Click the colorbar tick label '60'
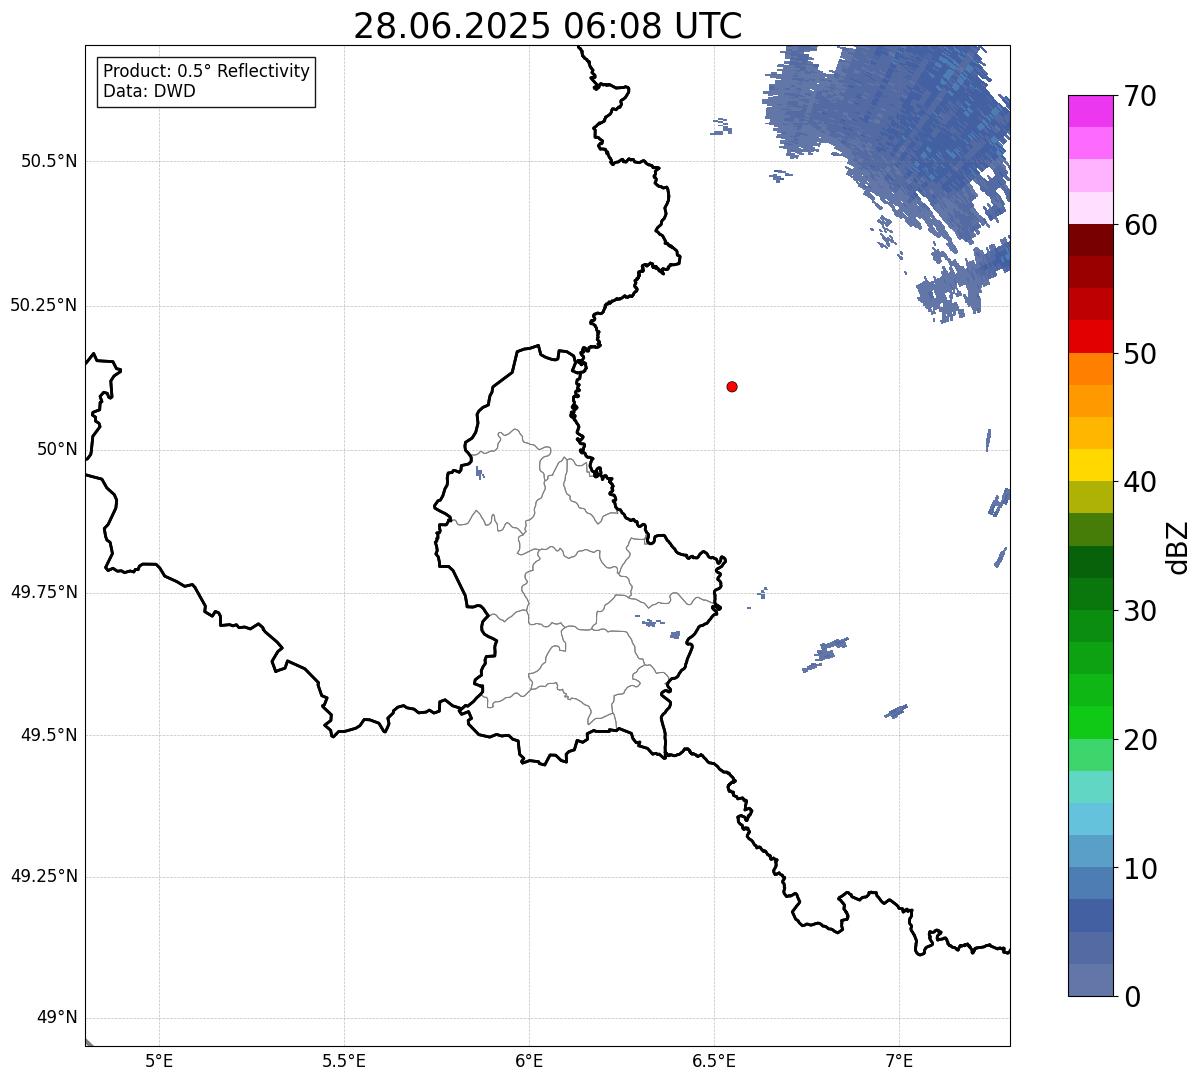This screenshot has width=1202, height=1081. click(x=1140, y=225)
